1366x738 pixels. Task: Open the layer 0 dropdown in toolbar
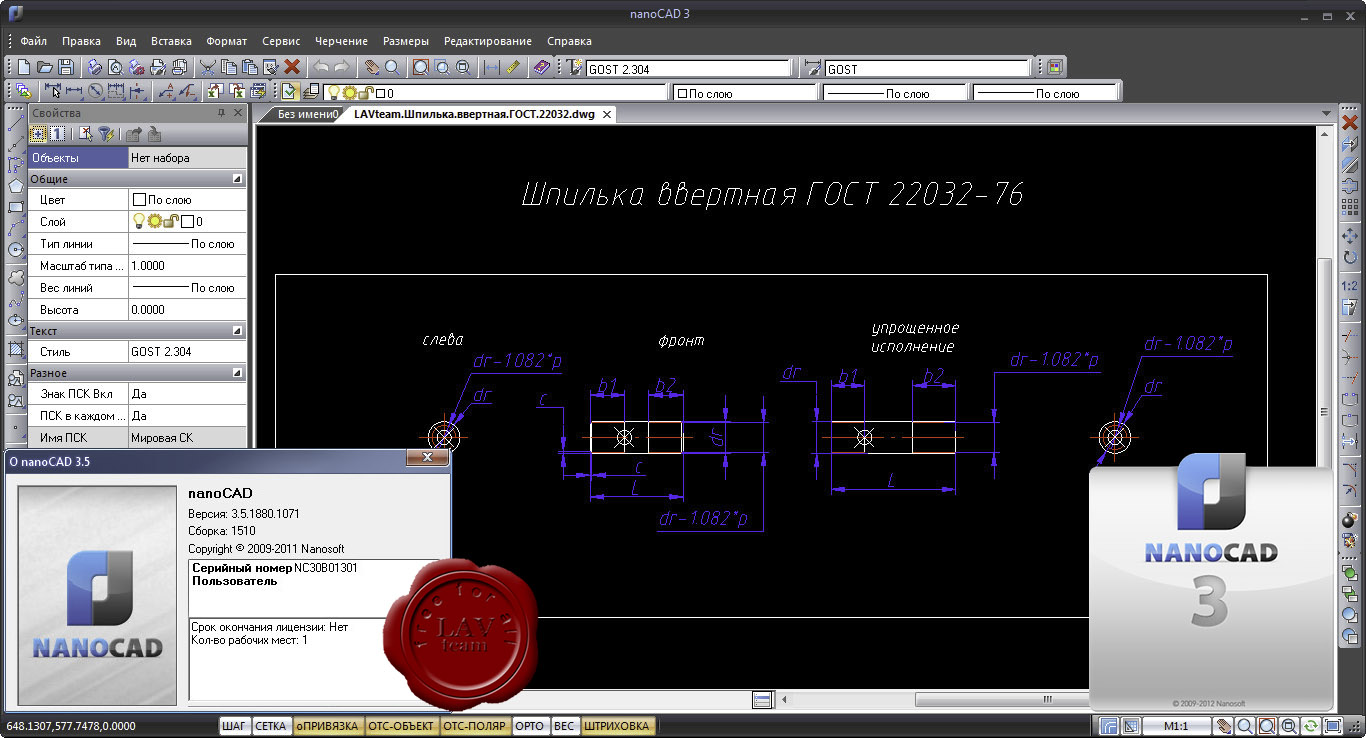tap(495, 93)
